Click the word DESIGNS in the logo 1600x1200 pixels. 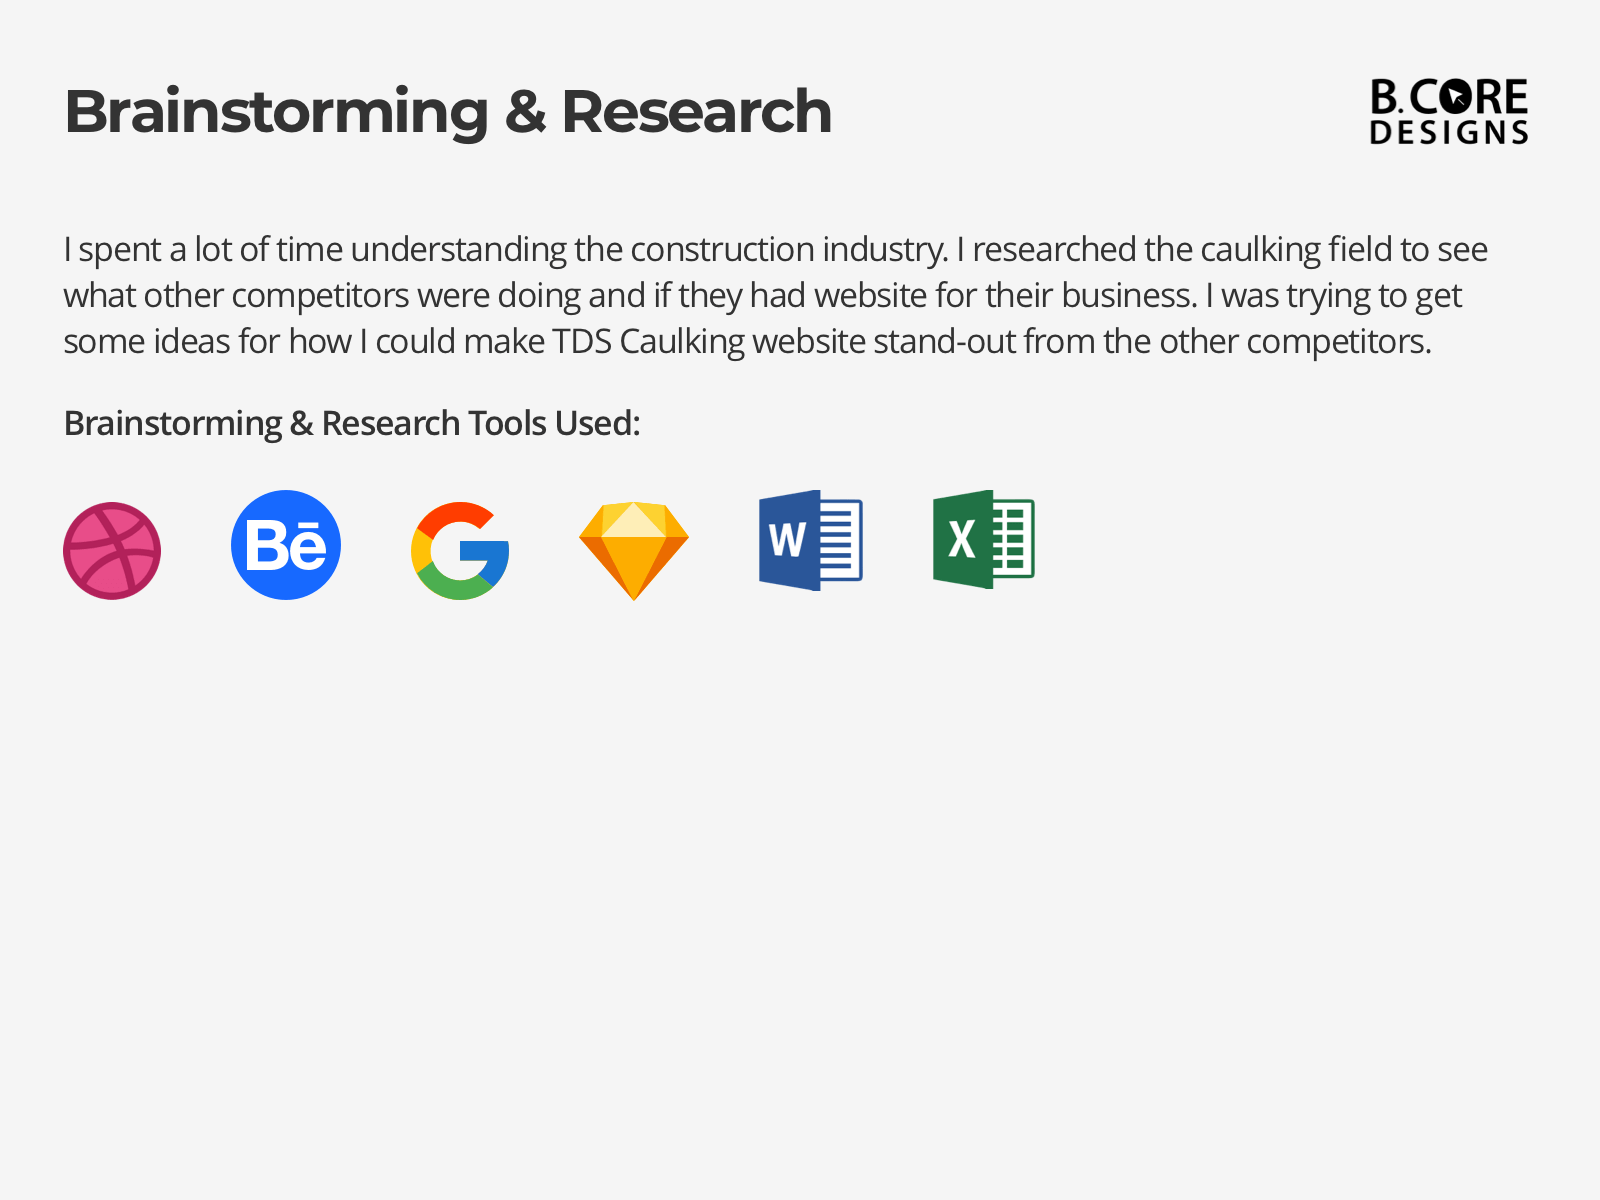(x=1449, y=132)
